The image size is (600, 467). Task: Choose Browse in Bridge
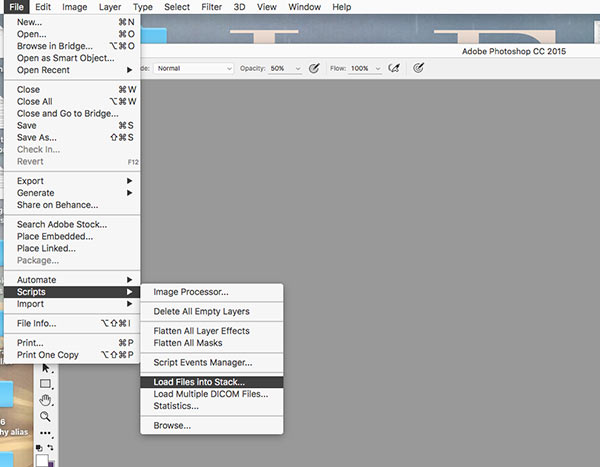pos(72,46)
